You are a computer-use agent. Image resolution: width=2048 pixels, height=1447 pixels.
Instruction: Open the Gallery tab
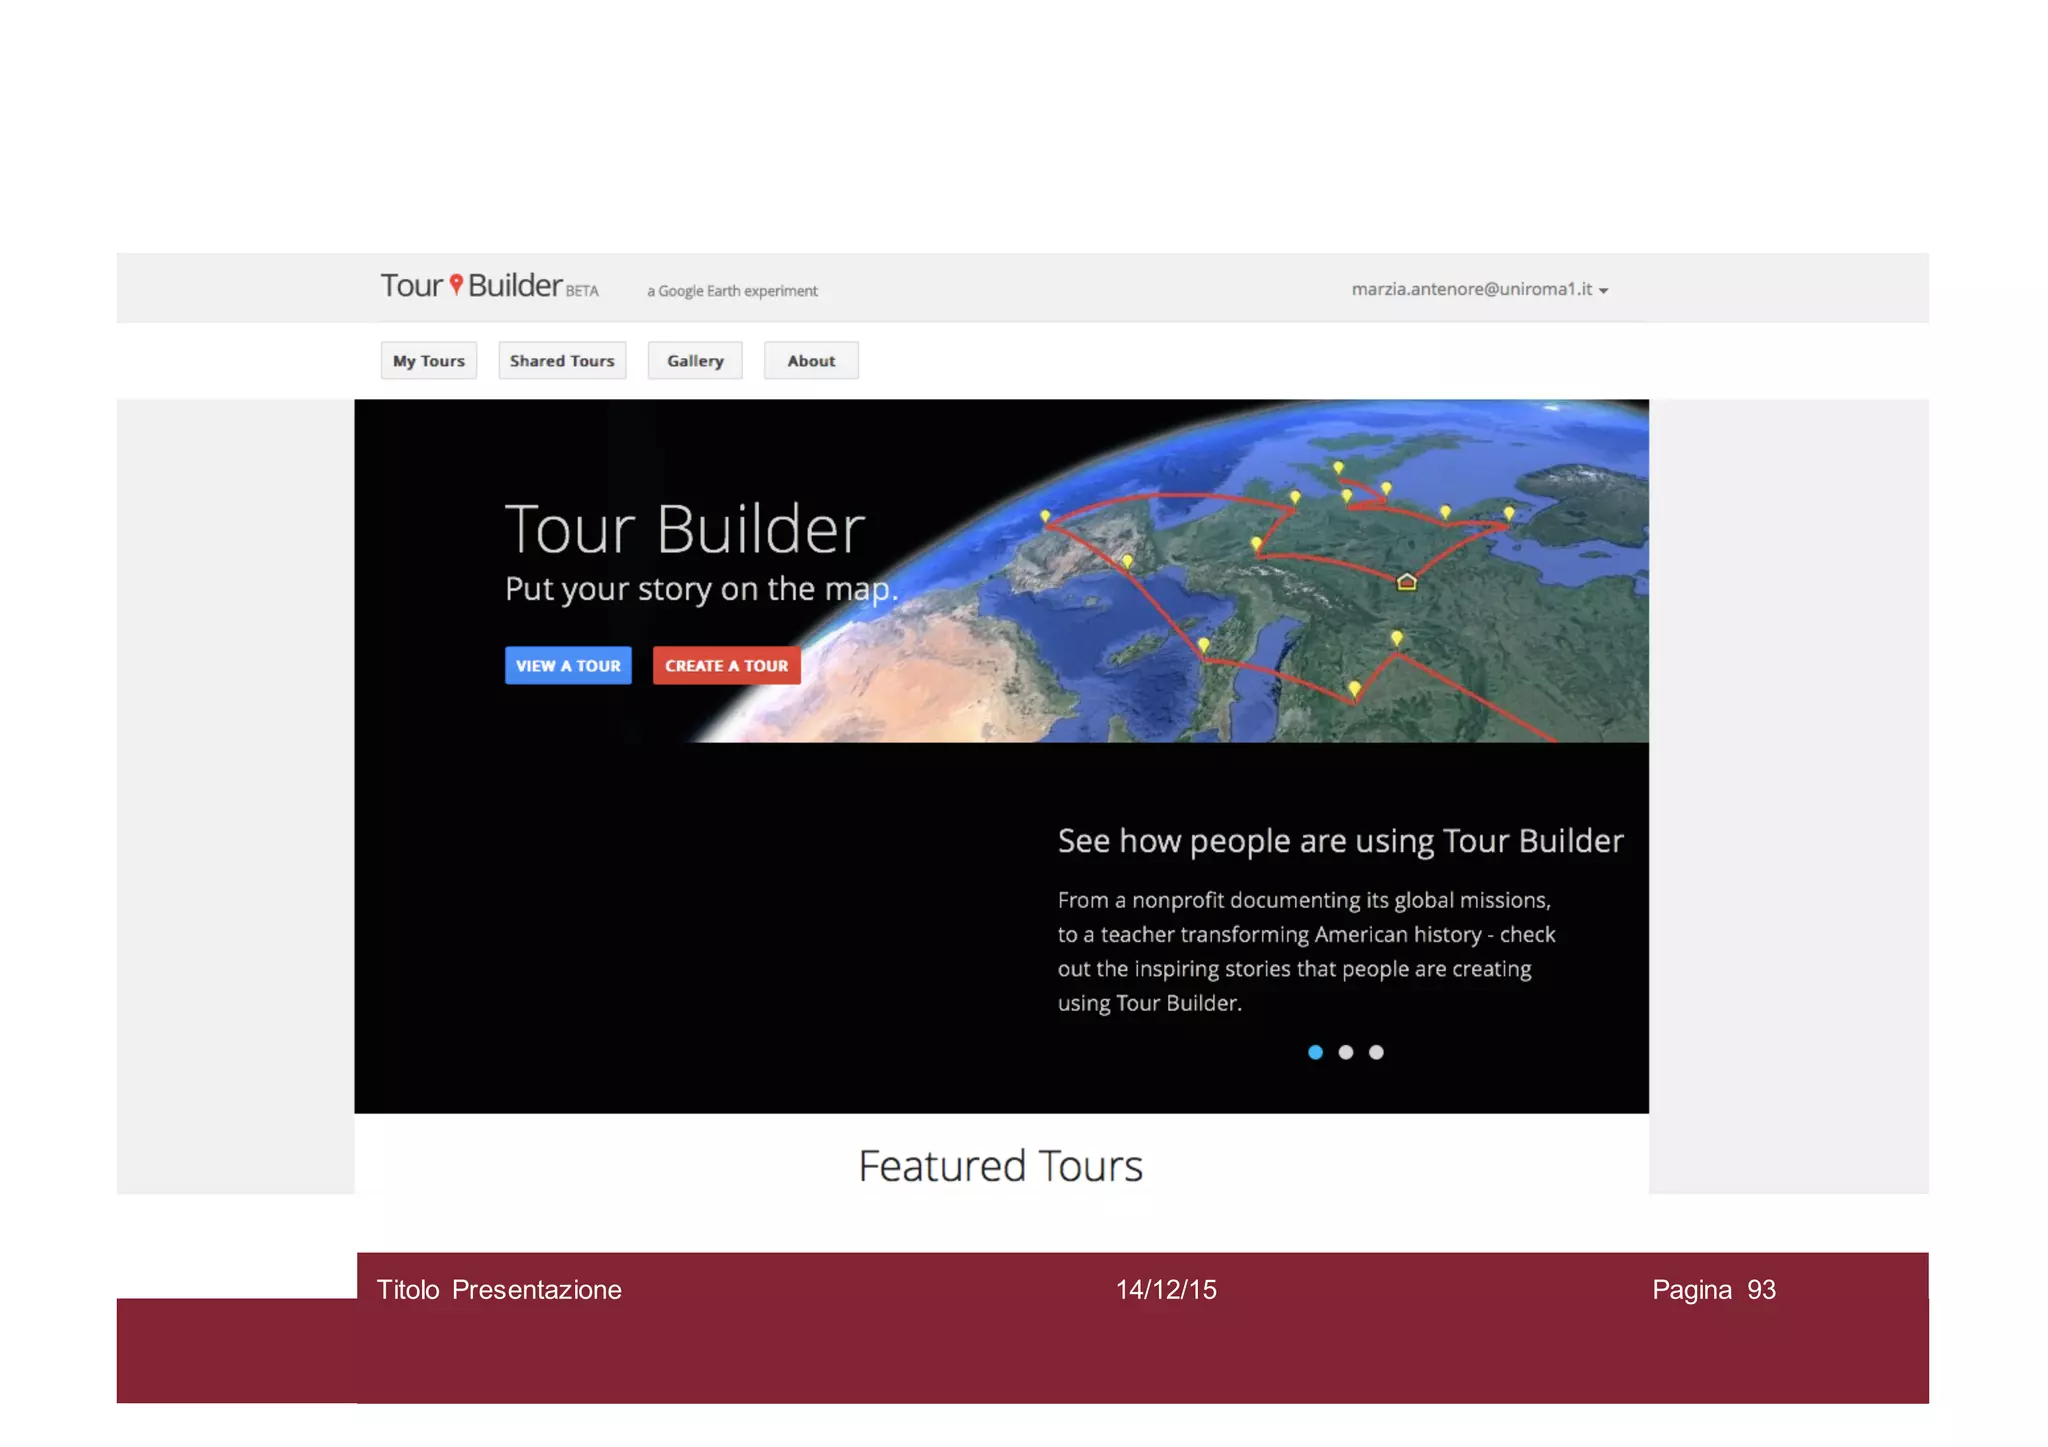point(695,361)
